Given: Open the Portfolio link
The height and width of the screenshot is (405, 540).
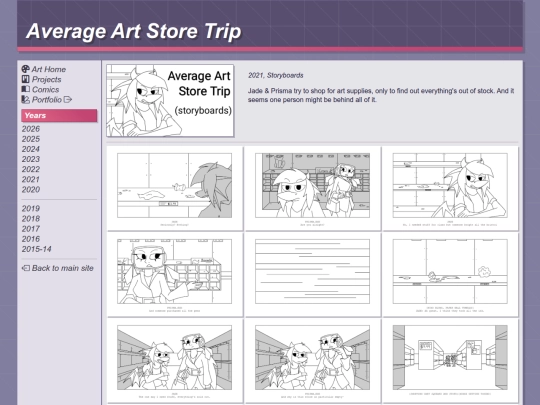Looking at the screenshot, I should 47,100.
